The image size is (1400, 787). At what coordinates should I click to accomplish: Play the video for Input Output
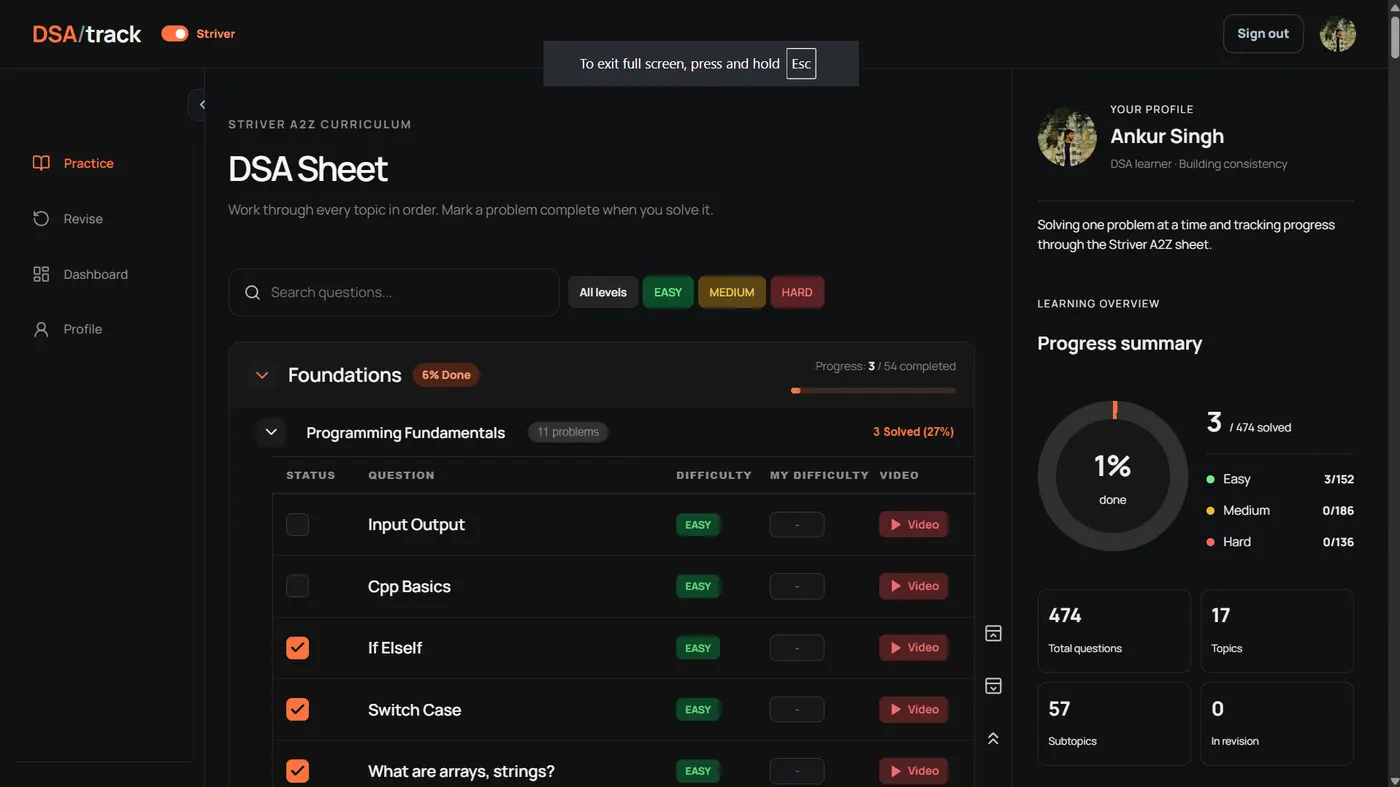[914, 525]
